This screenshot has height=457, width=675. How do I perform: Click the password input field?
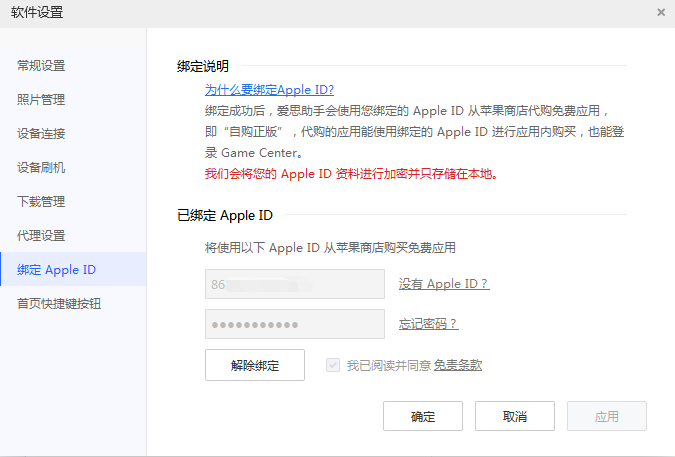pyautogui.click(x=294, y=324)
